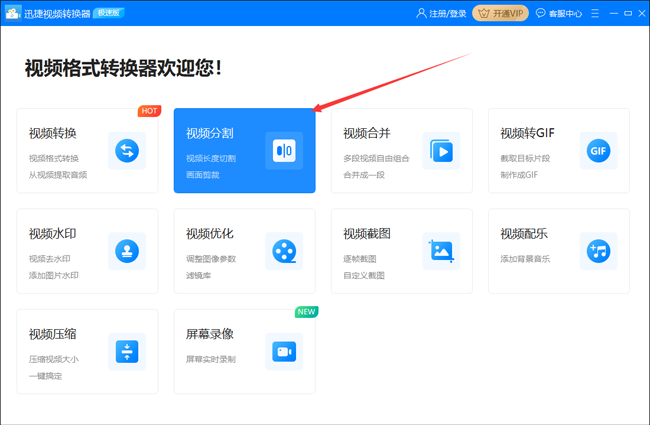The image size is (650, 425).
Task: Click the 视频优化 film reel icon
Action: click(x=284, y=251)
